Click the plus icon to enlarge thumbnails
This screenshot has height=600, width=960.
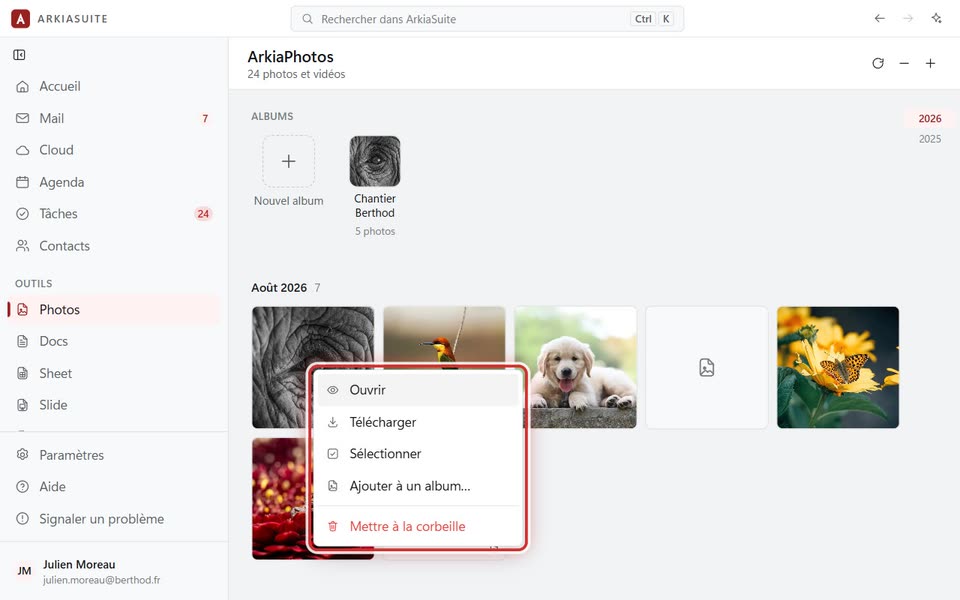[x=931, y=63]
